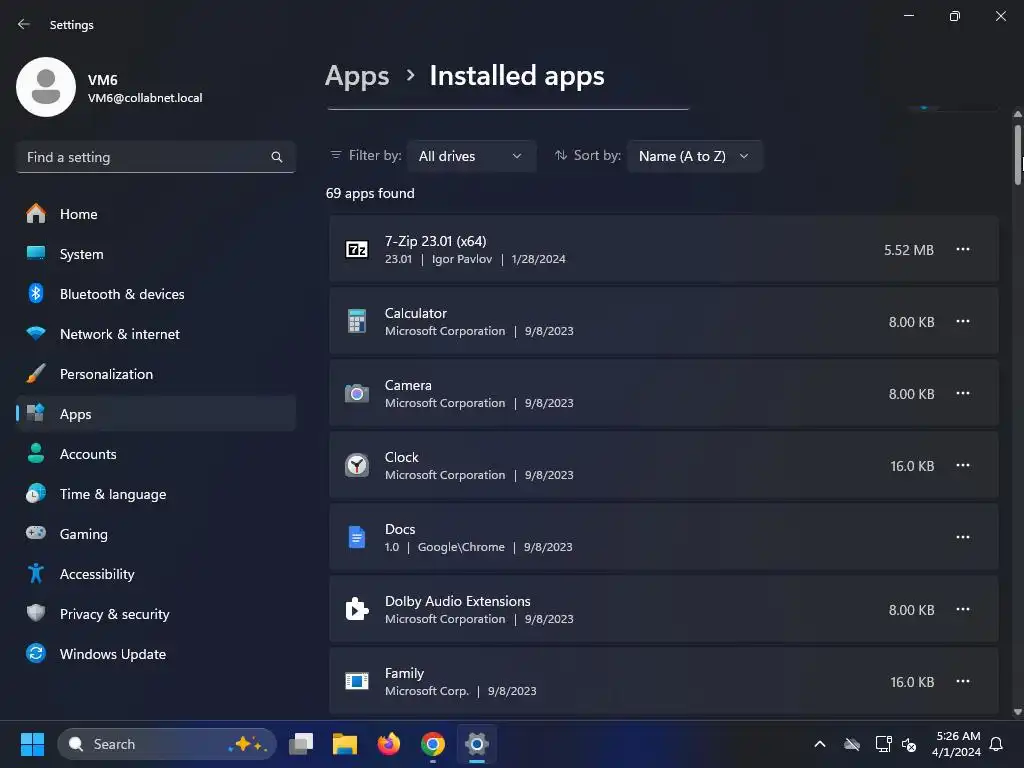This screenshot has width=1024, height=768.
Task: Open more options for Clock
Action: tap(963, 465)
